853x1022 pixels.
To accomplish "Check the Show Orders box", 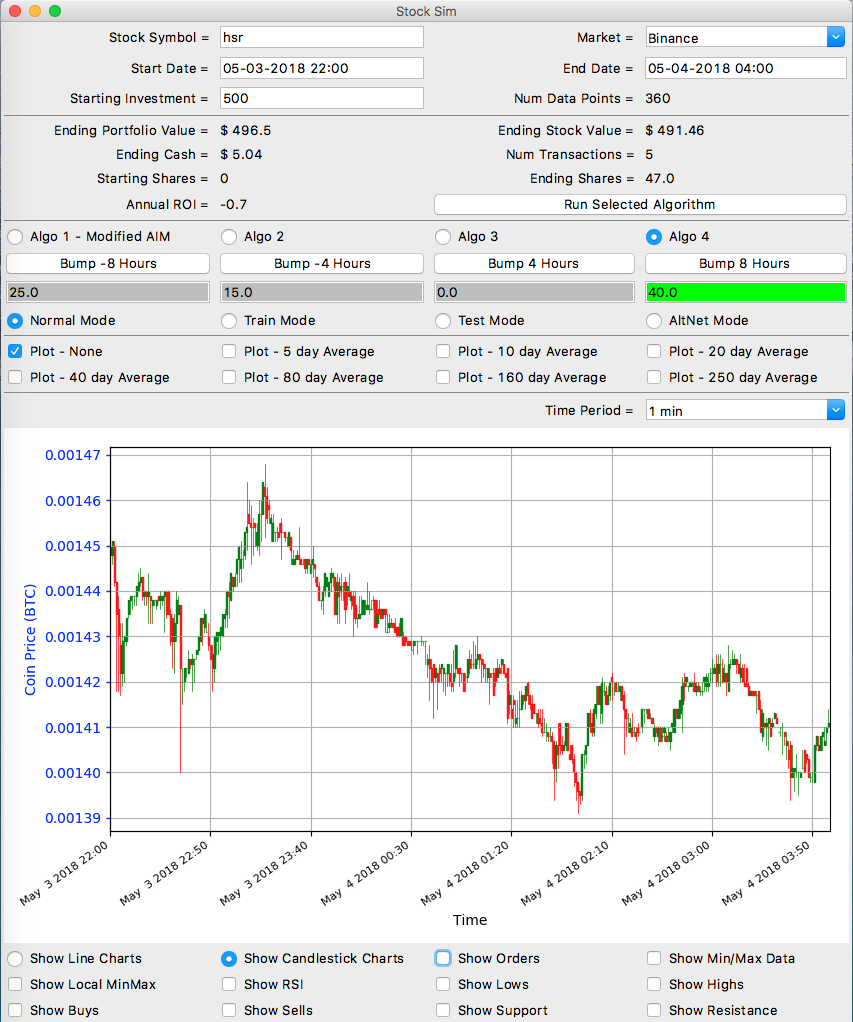I will click(443, 958).
